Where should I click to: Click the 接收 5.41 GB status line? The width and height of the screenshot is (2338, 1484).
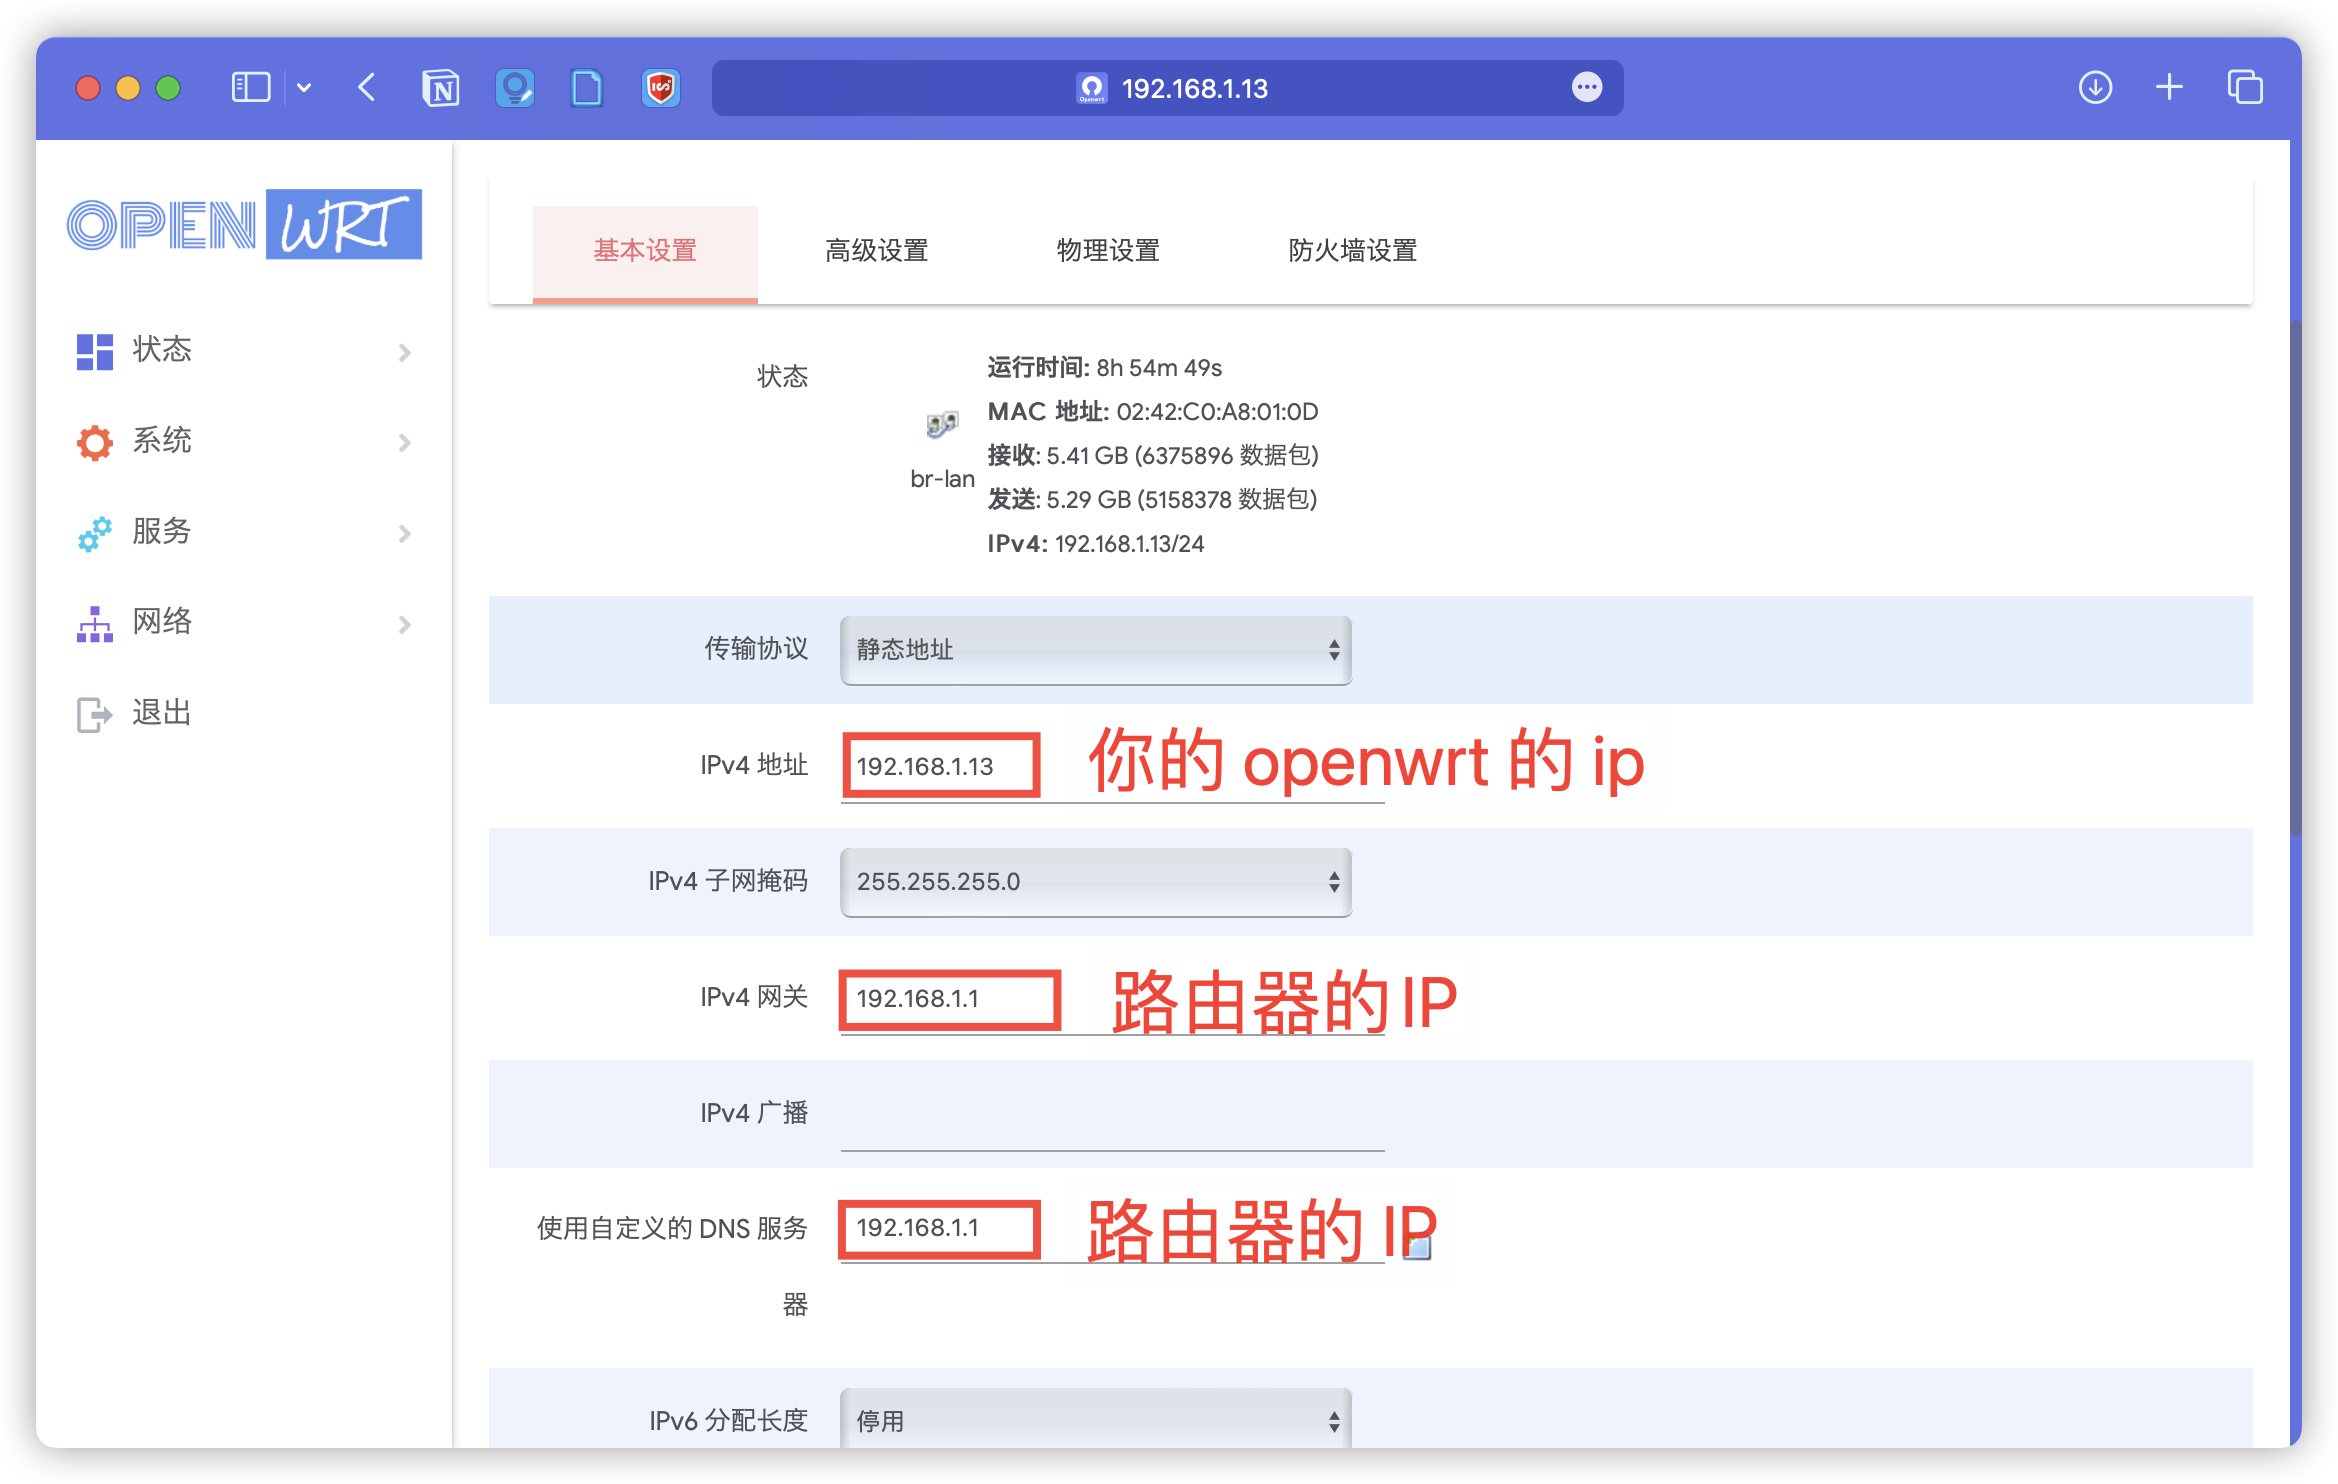1153,456
